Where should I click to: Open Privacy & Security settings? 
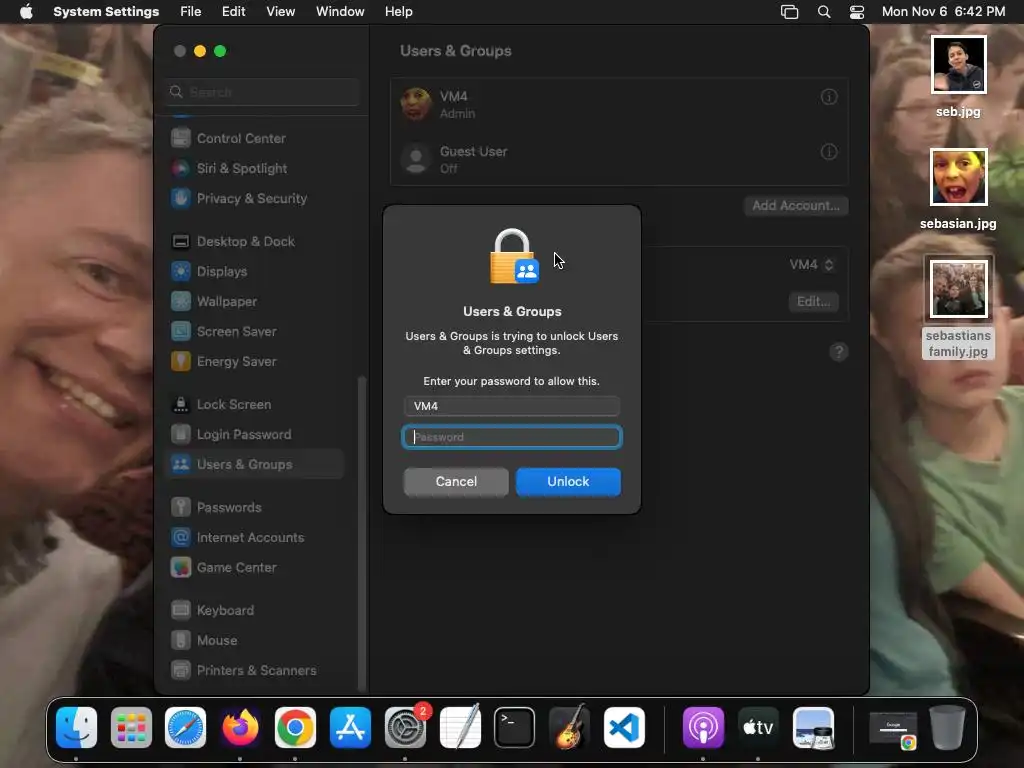(255, 199)
